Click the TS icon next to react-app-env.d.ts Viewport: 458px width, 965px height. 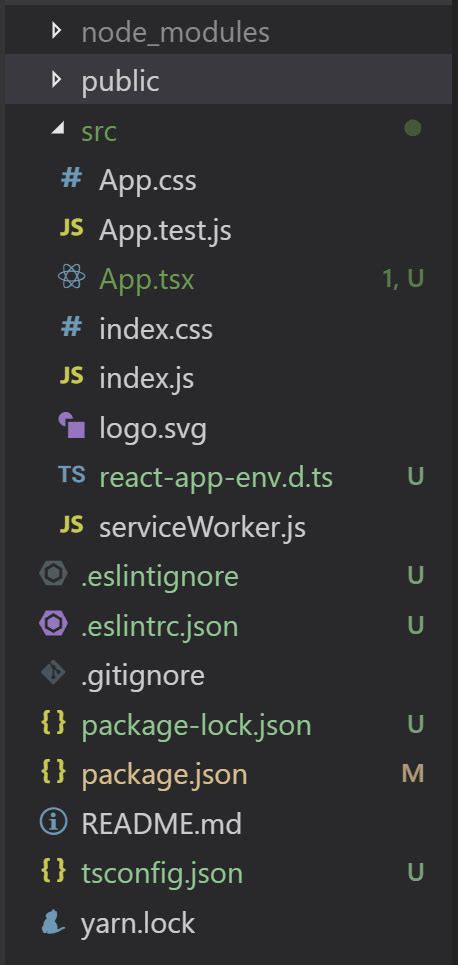click(71, 474)
